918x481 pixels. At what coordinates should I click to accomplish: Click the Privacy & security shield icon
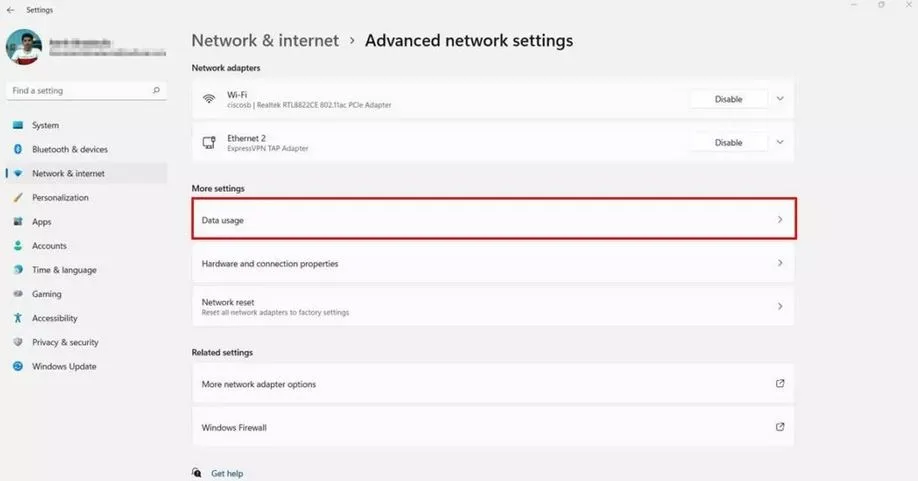[x=18, y=342]
